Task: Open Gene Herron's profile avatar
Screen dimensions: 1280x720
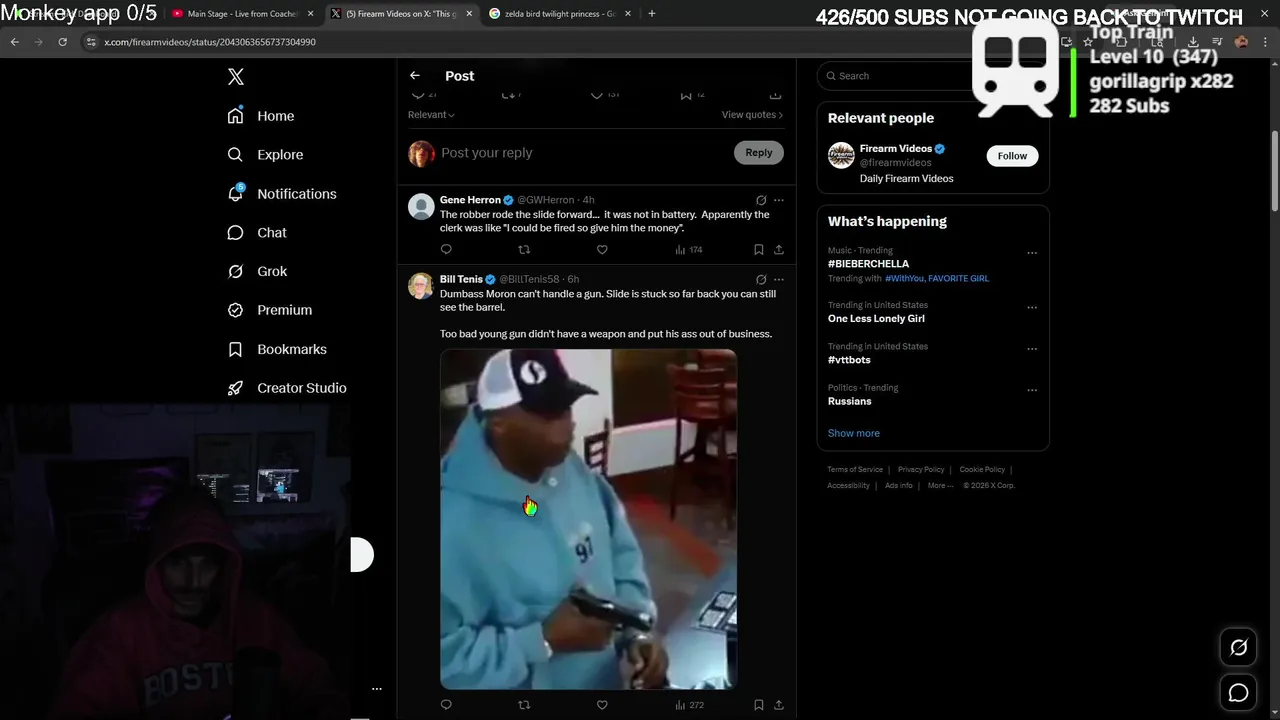Action: 421,206
